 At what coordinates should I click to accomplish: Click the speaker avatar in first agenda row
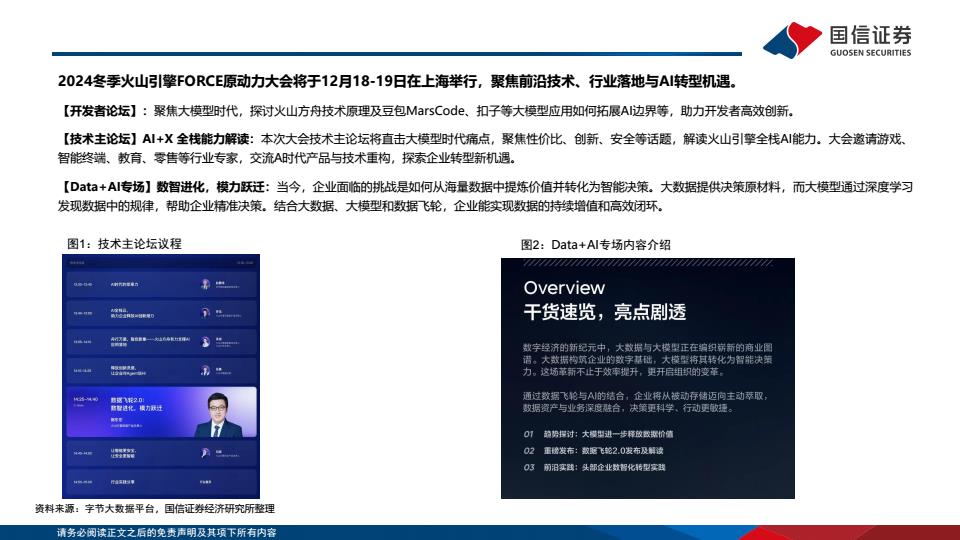point(206,284)
